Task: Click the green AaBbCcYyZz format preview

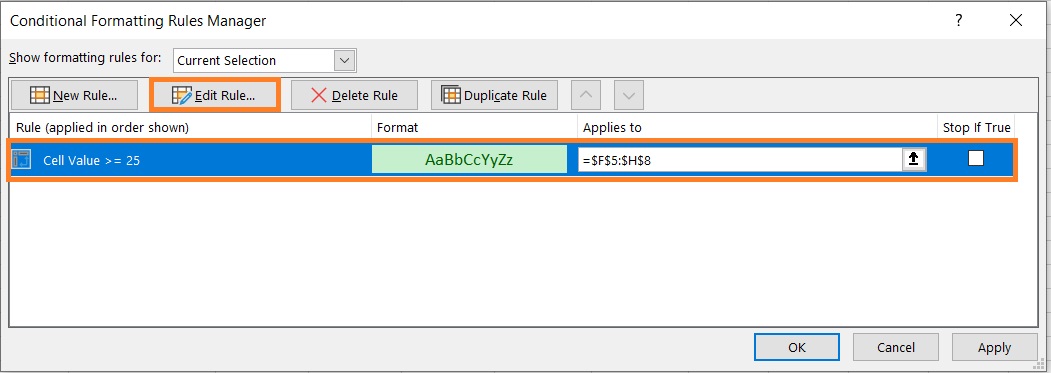Action: (469, 160)
